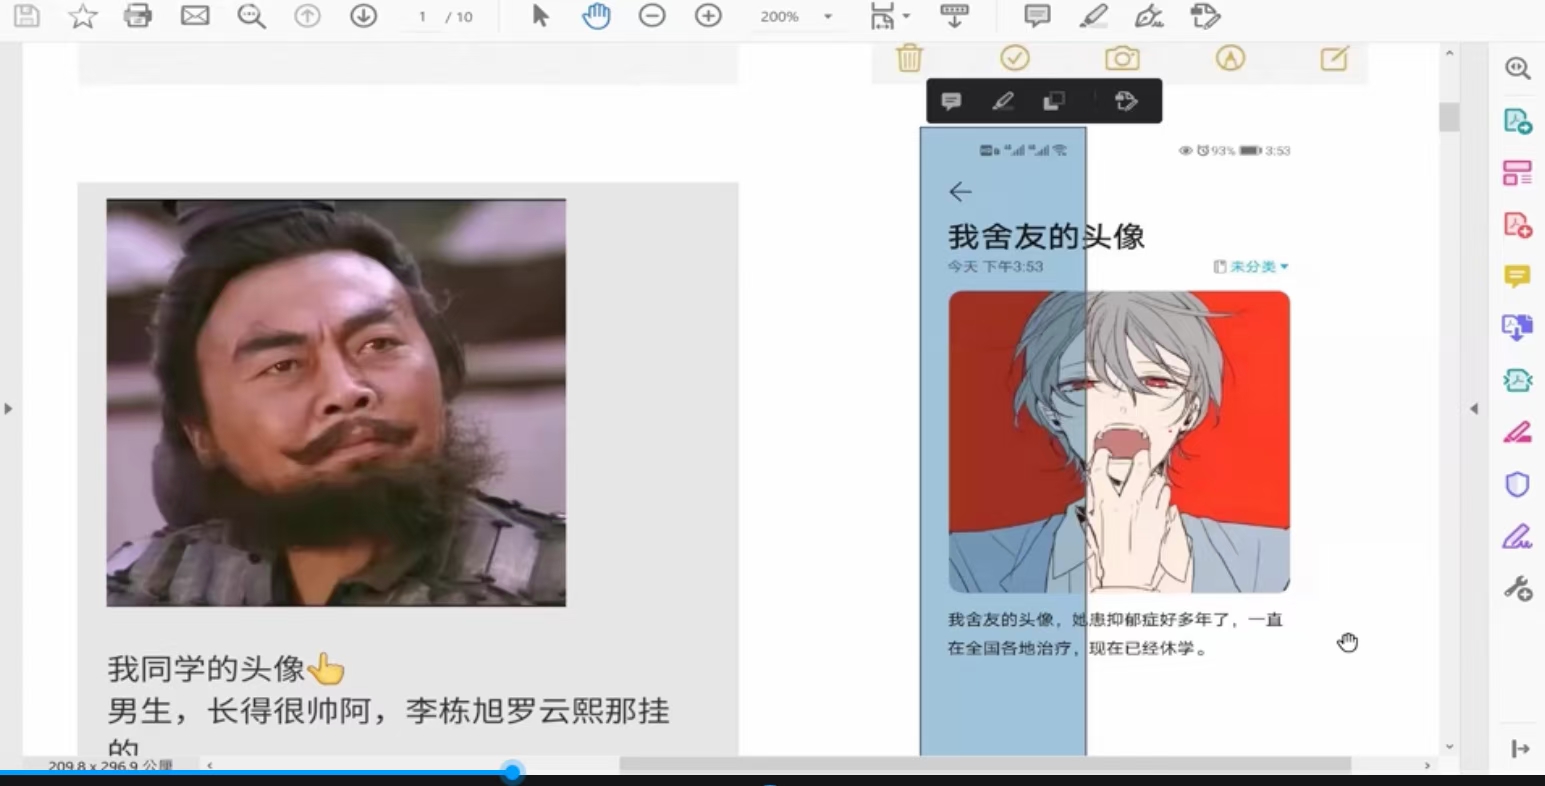Collapse the right tools sidebar arrow
This screenshot has height=786, width=1545.
1520,749
